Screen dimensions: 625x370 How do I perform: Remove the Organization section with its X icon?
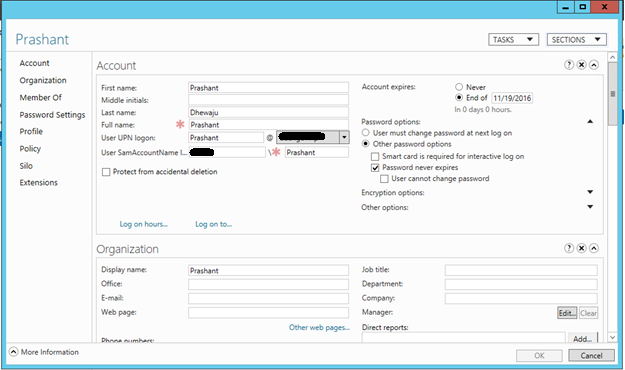(x=582, y=248)
